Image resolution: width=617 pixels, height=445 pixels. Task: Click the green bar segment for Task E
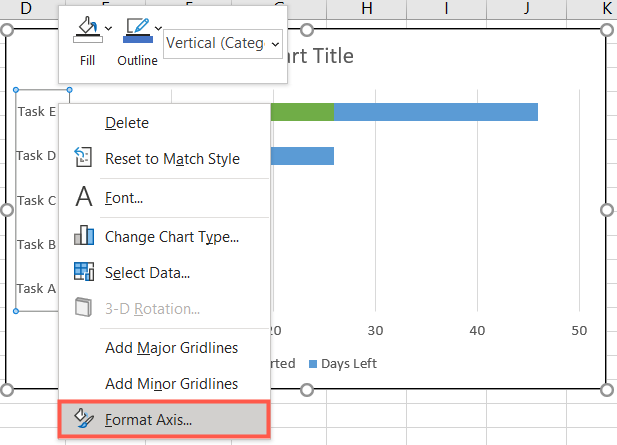pos(301,111)
